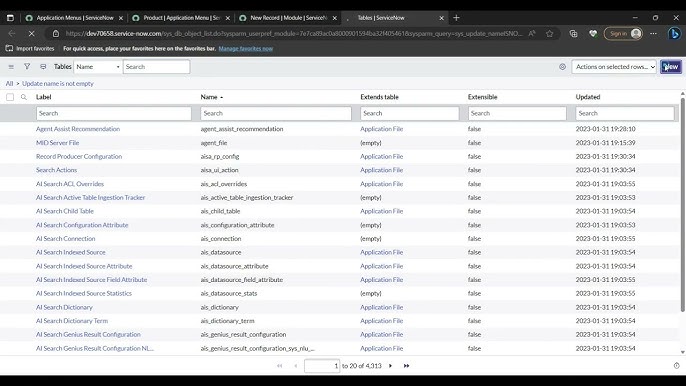686x386 pixels.
Task: Toggle the select-all rows checkbox
Action: (x=10, y=97)
